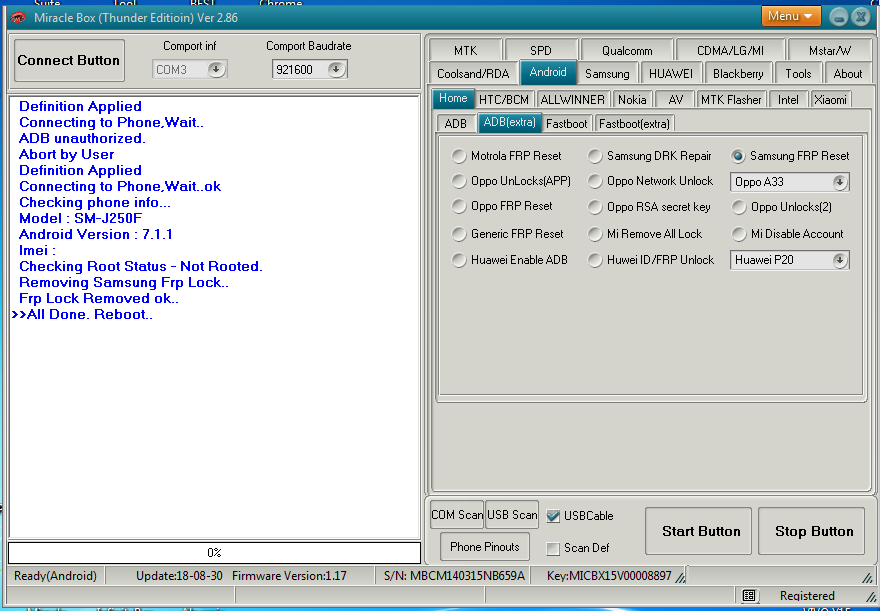This screenshot has width=880, height=611.
Task: Open the HTC/BCM sub-tab
Action: [503, 100]
